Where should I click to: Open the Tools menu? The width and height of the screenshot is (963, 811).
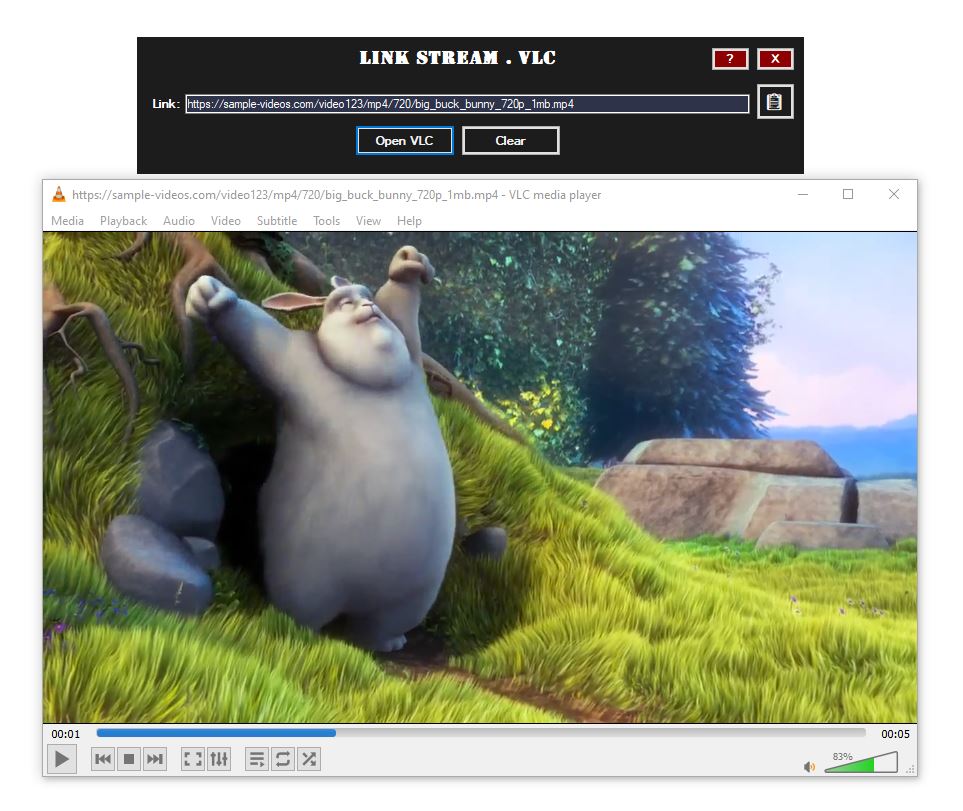tap(326, 220)
